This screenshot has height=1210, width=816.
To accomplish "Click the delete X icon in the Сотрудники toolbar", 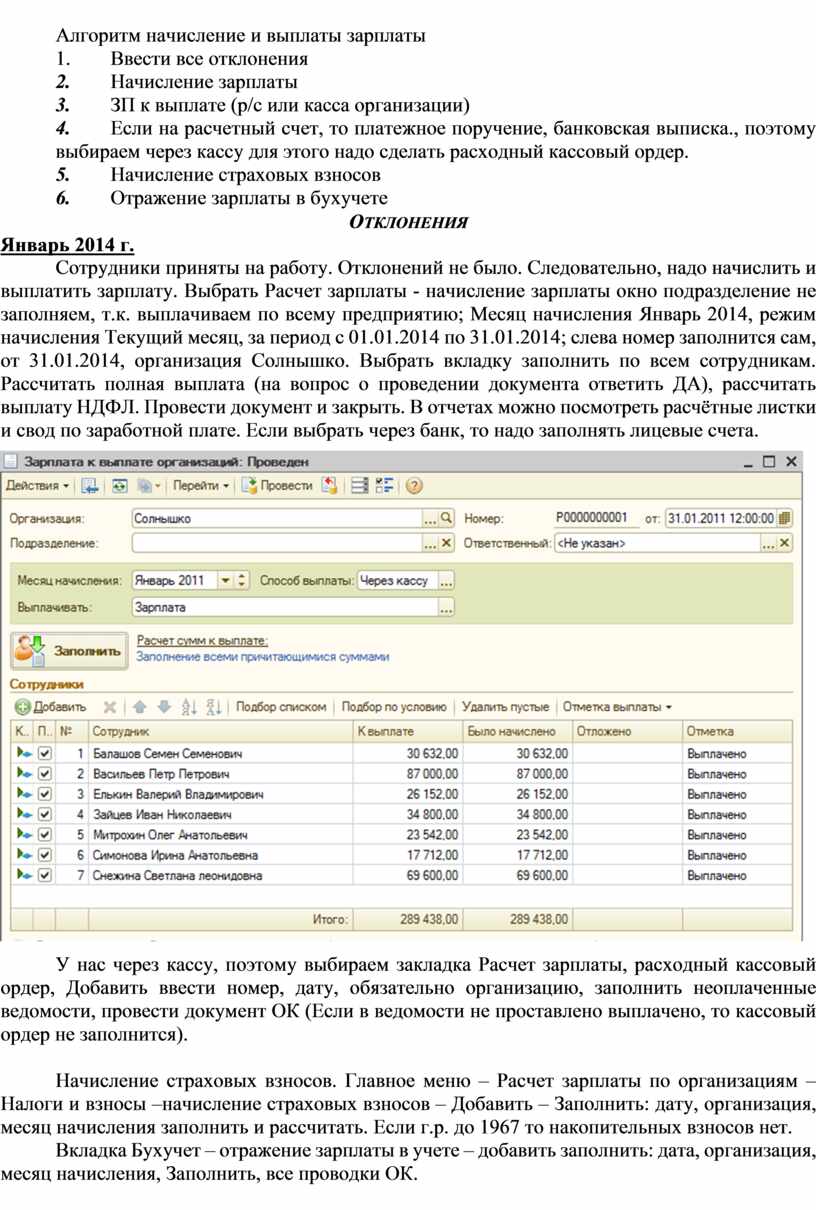I will pos(110,707).
